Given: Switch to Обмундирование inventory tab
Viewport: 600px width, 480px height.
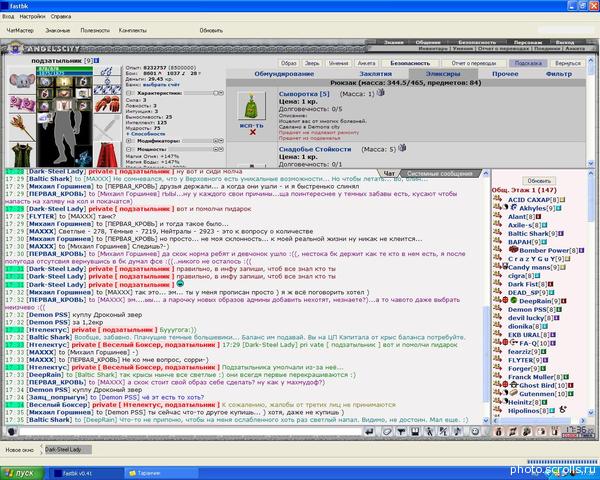Looking at the screenshot, I should (284, 74).
